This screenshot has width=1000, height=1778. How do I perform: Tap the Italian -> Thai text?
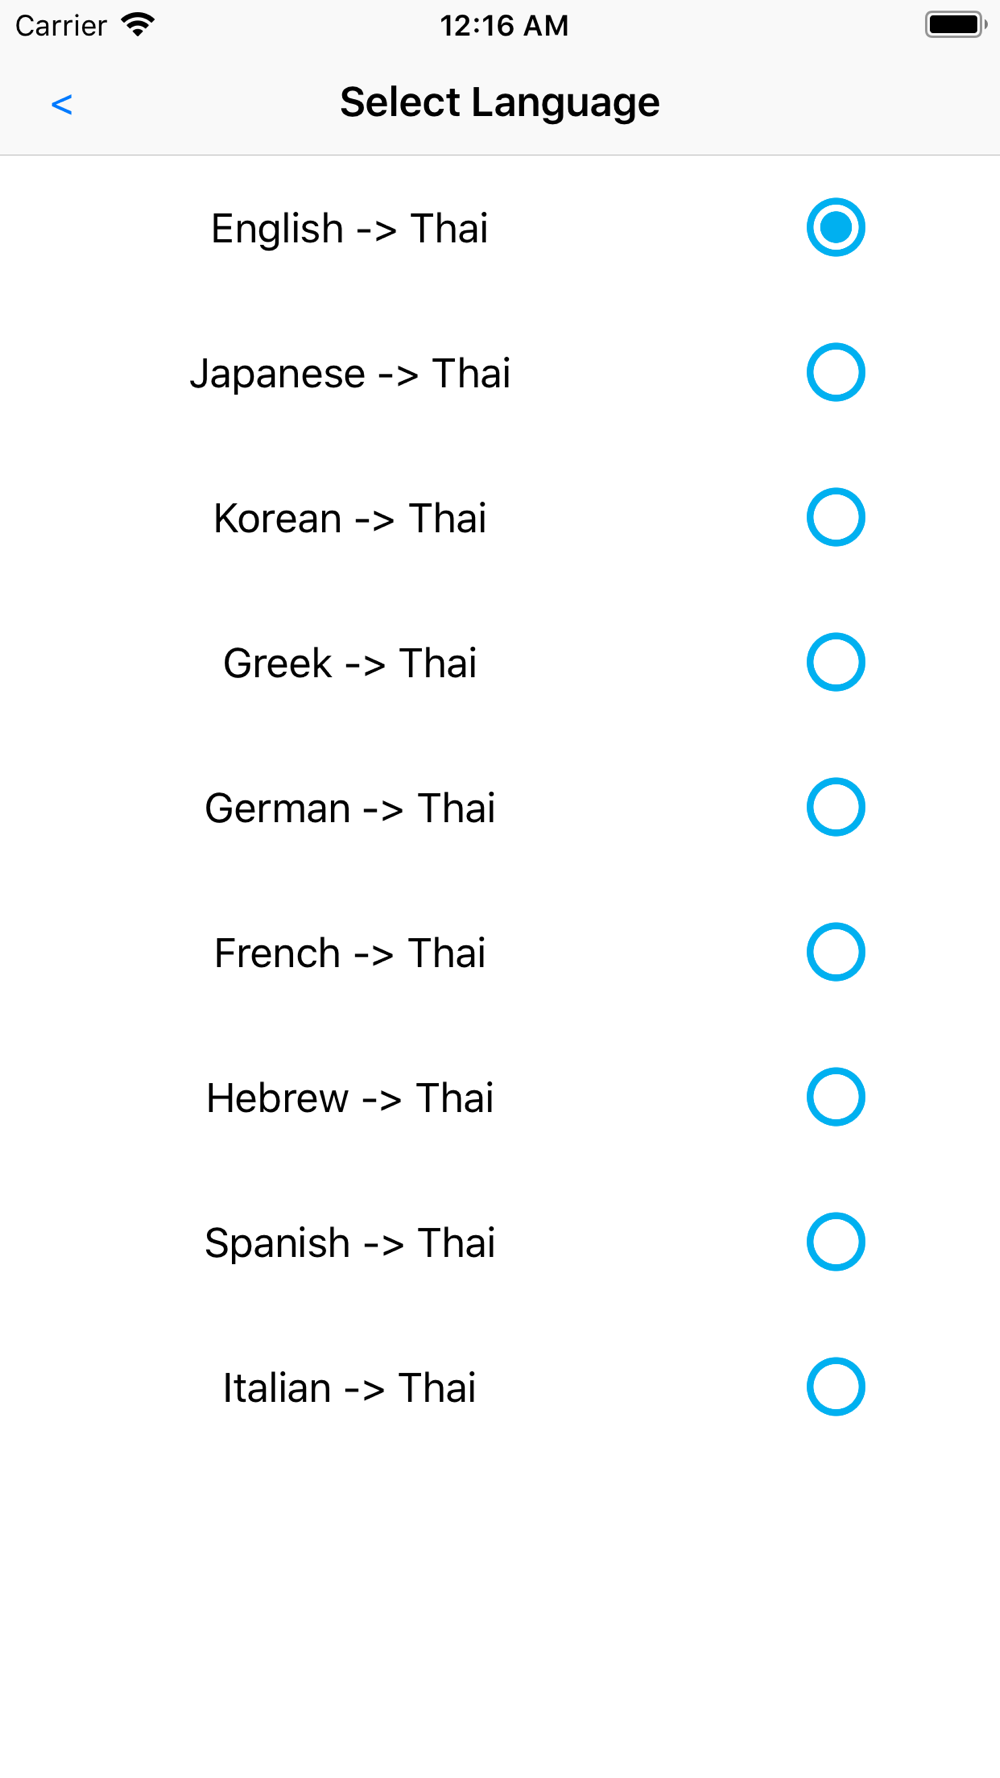pos(350,1389)
